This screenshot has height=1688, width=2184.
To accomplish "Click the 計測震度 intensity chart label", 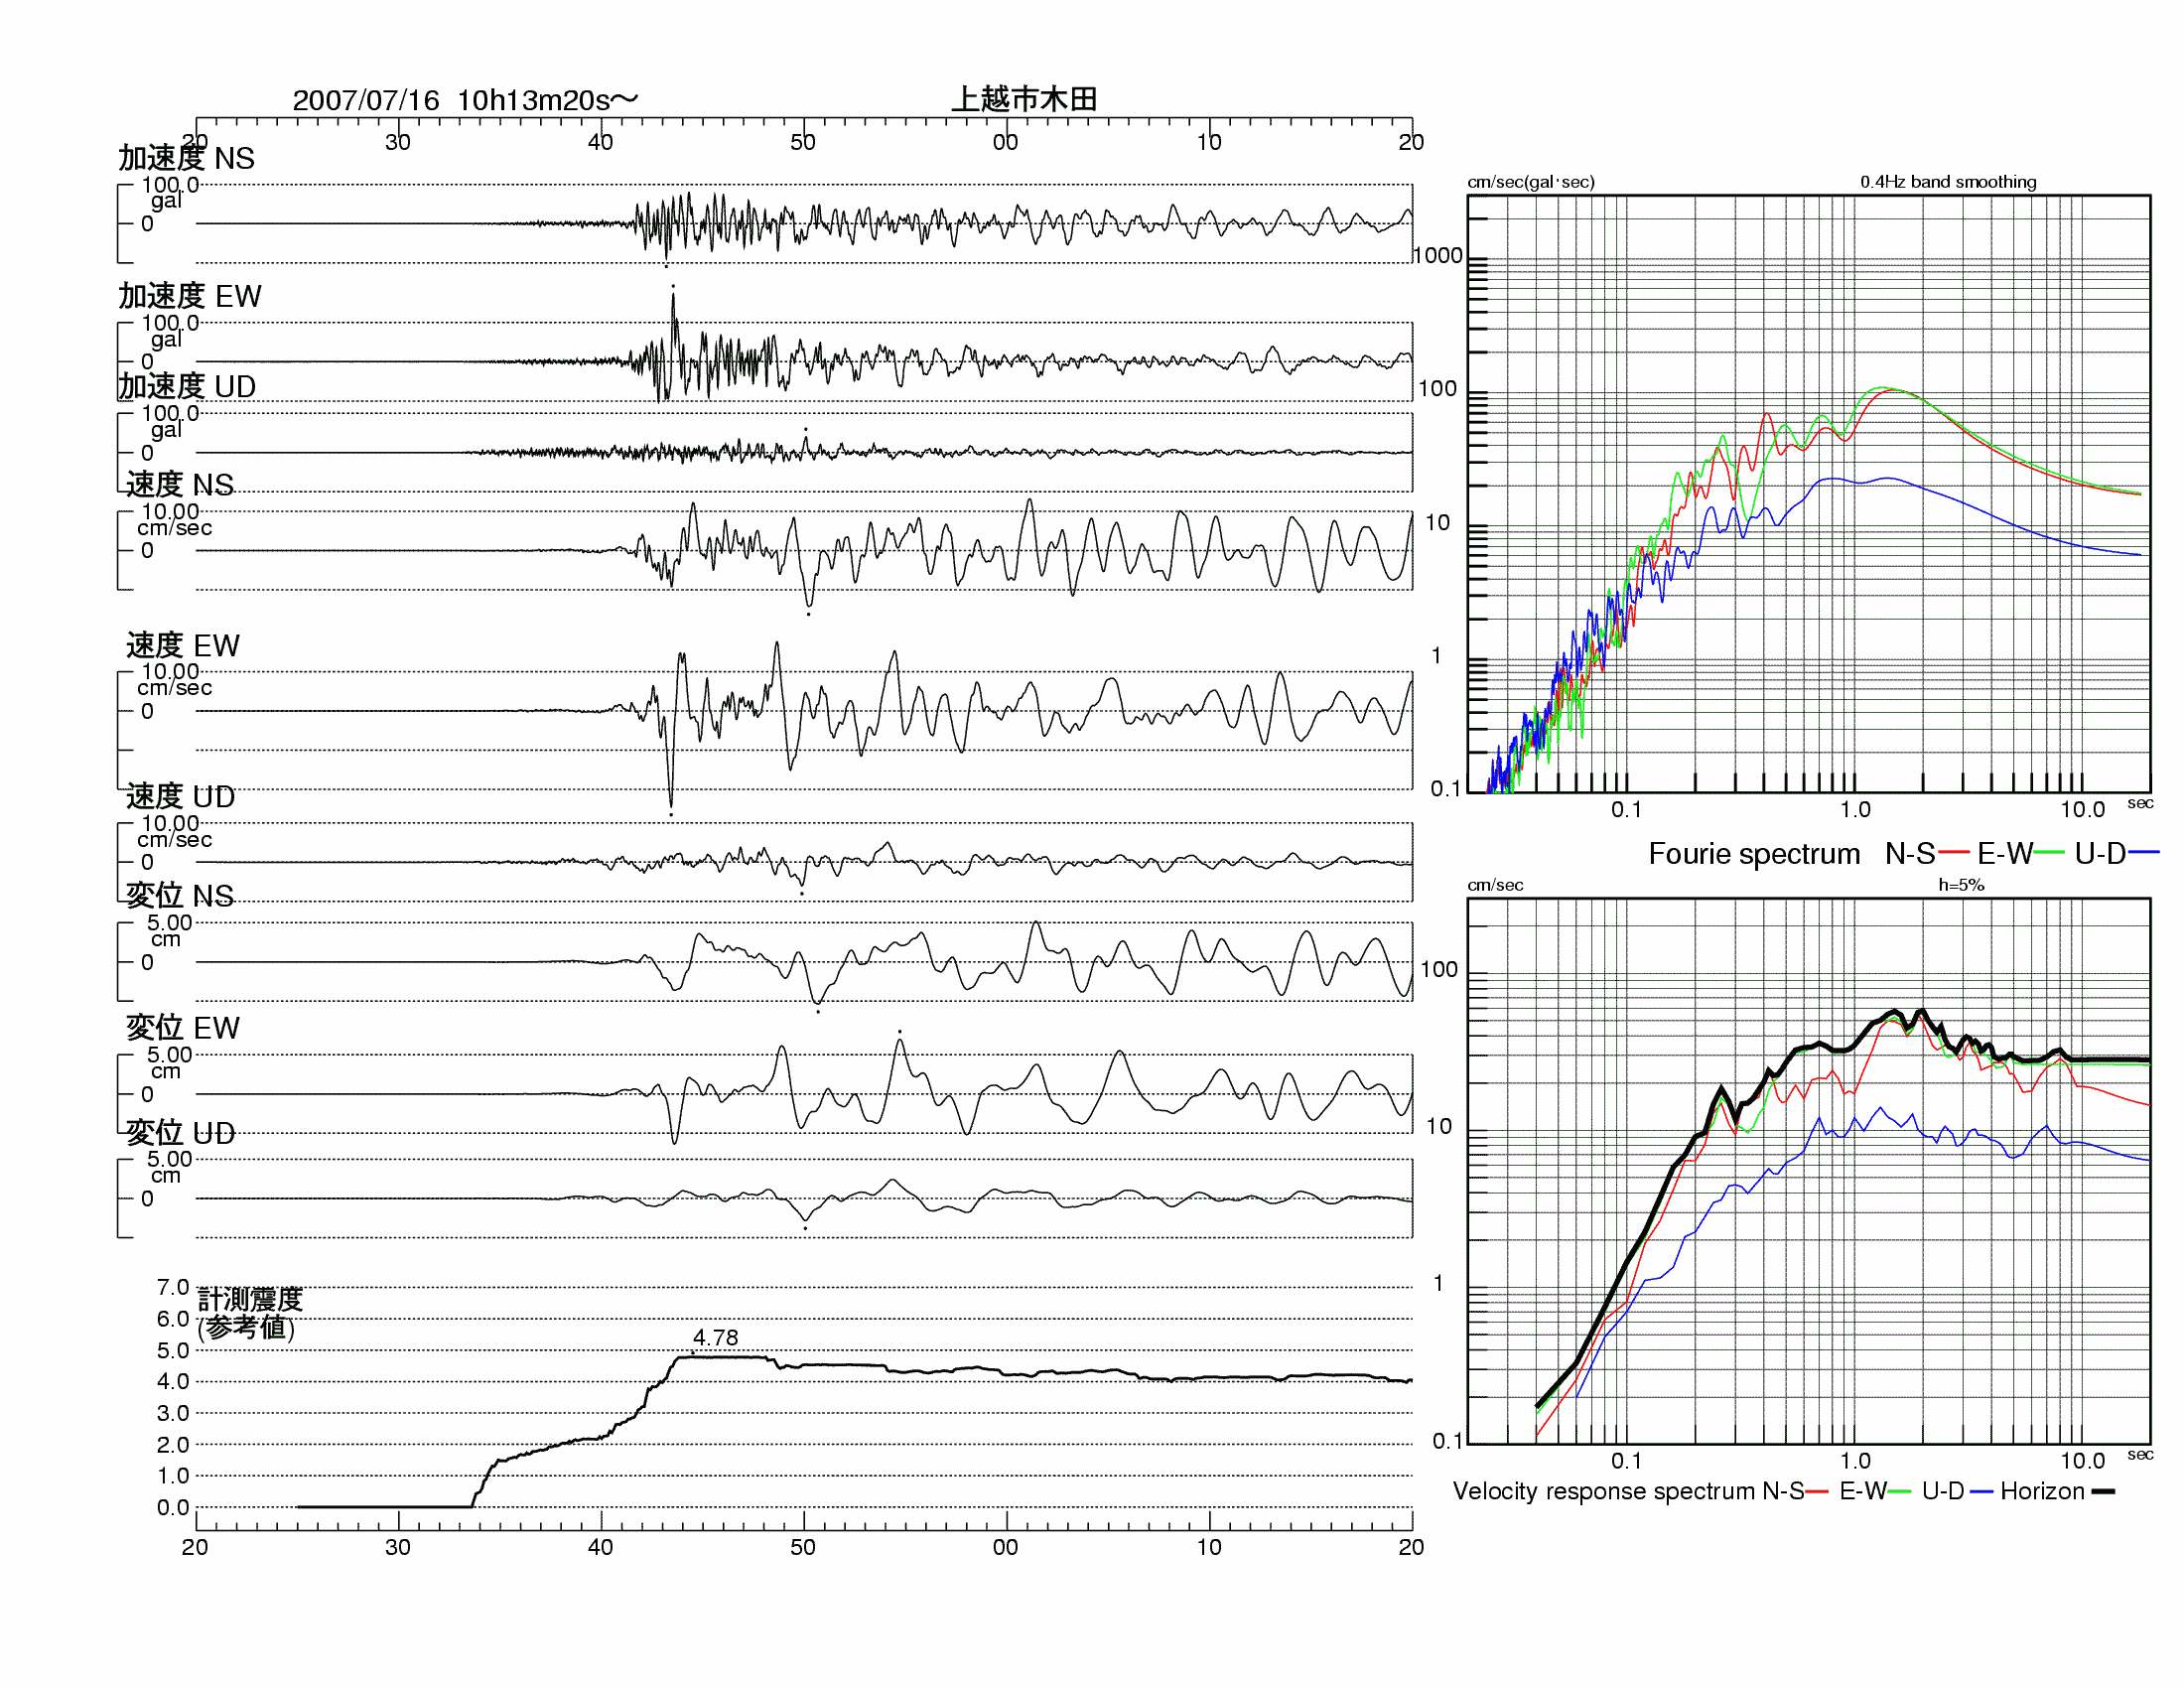I will [249, 1299].
